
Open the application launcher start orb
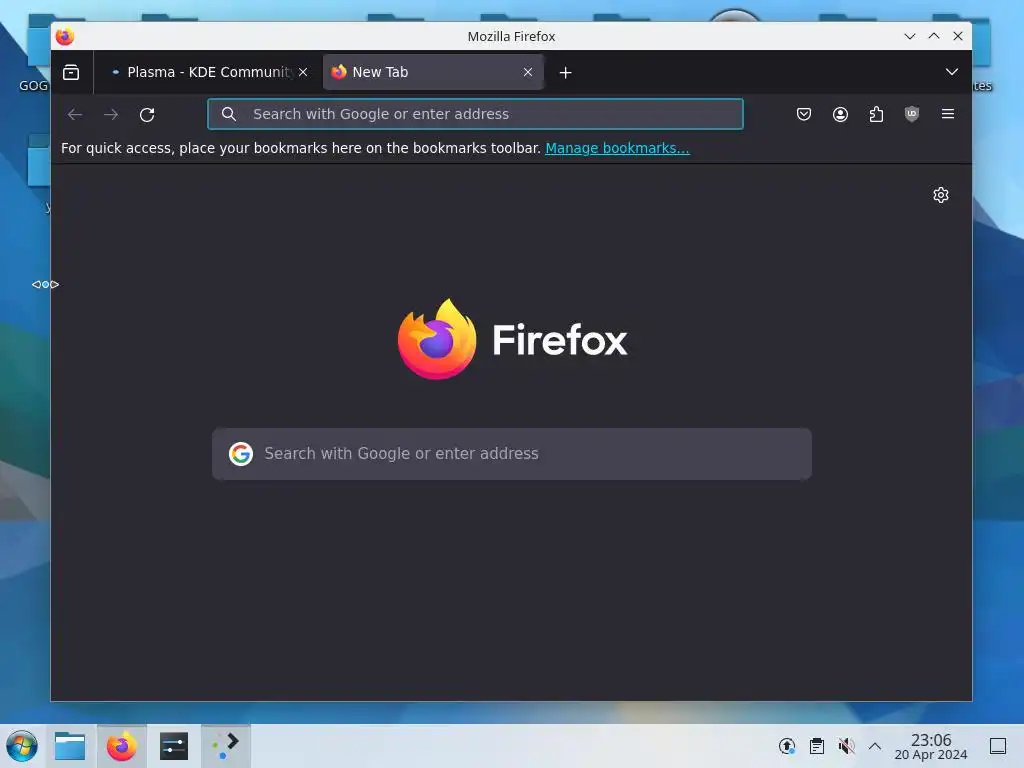coord(22,746)
